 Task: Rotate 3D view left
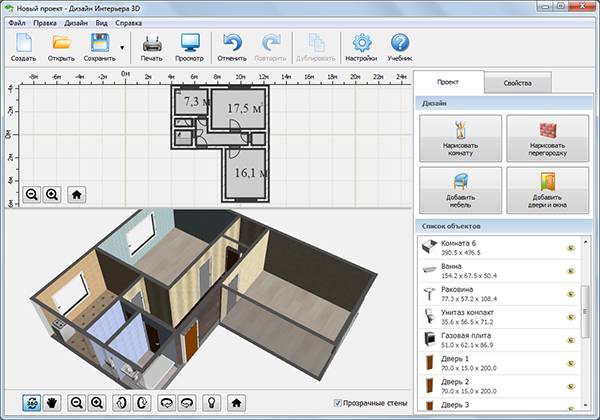pyautogui.click(x=121, y=403)
